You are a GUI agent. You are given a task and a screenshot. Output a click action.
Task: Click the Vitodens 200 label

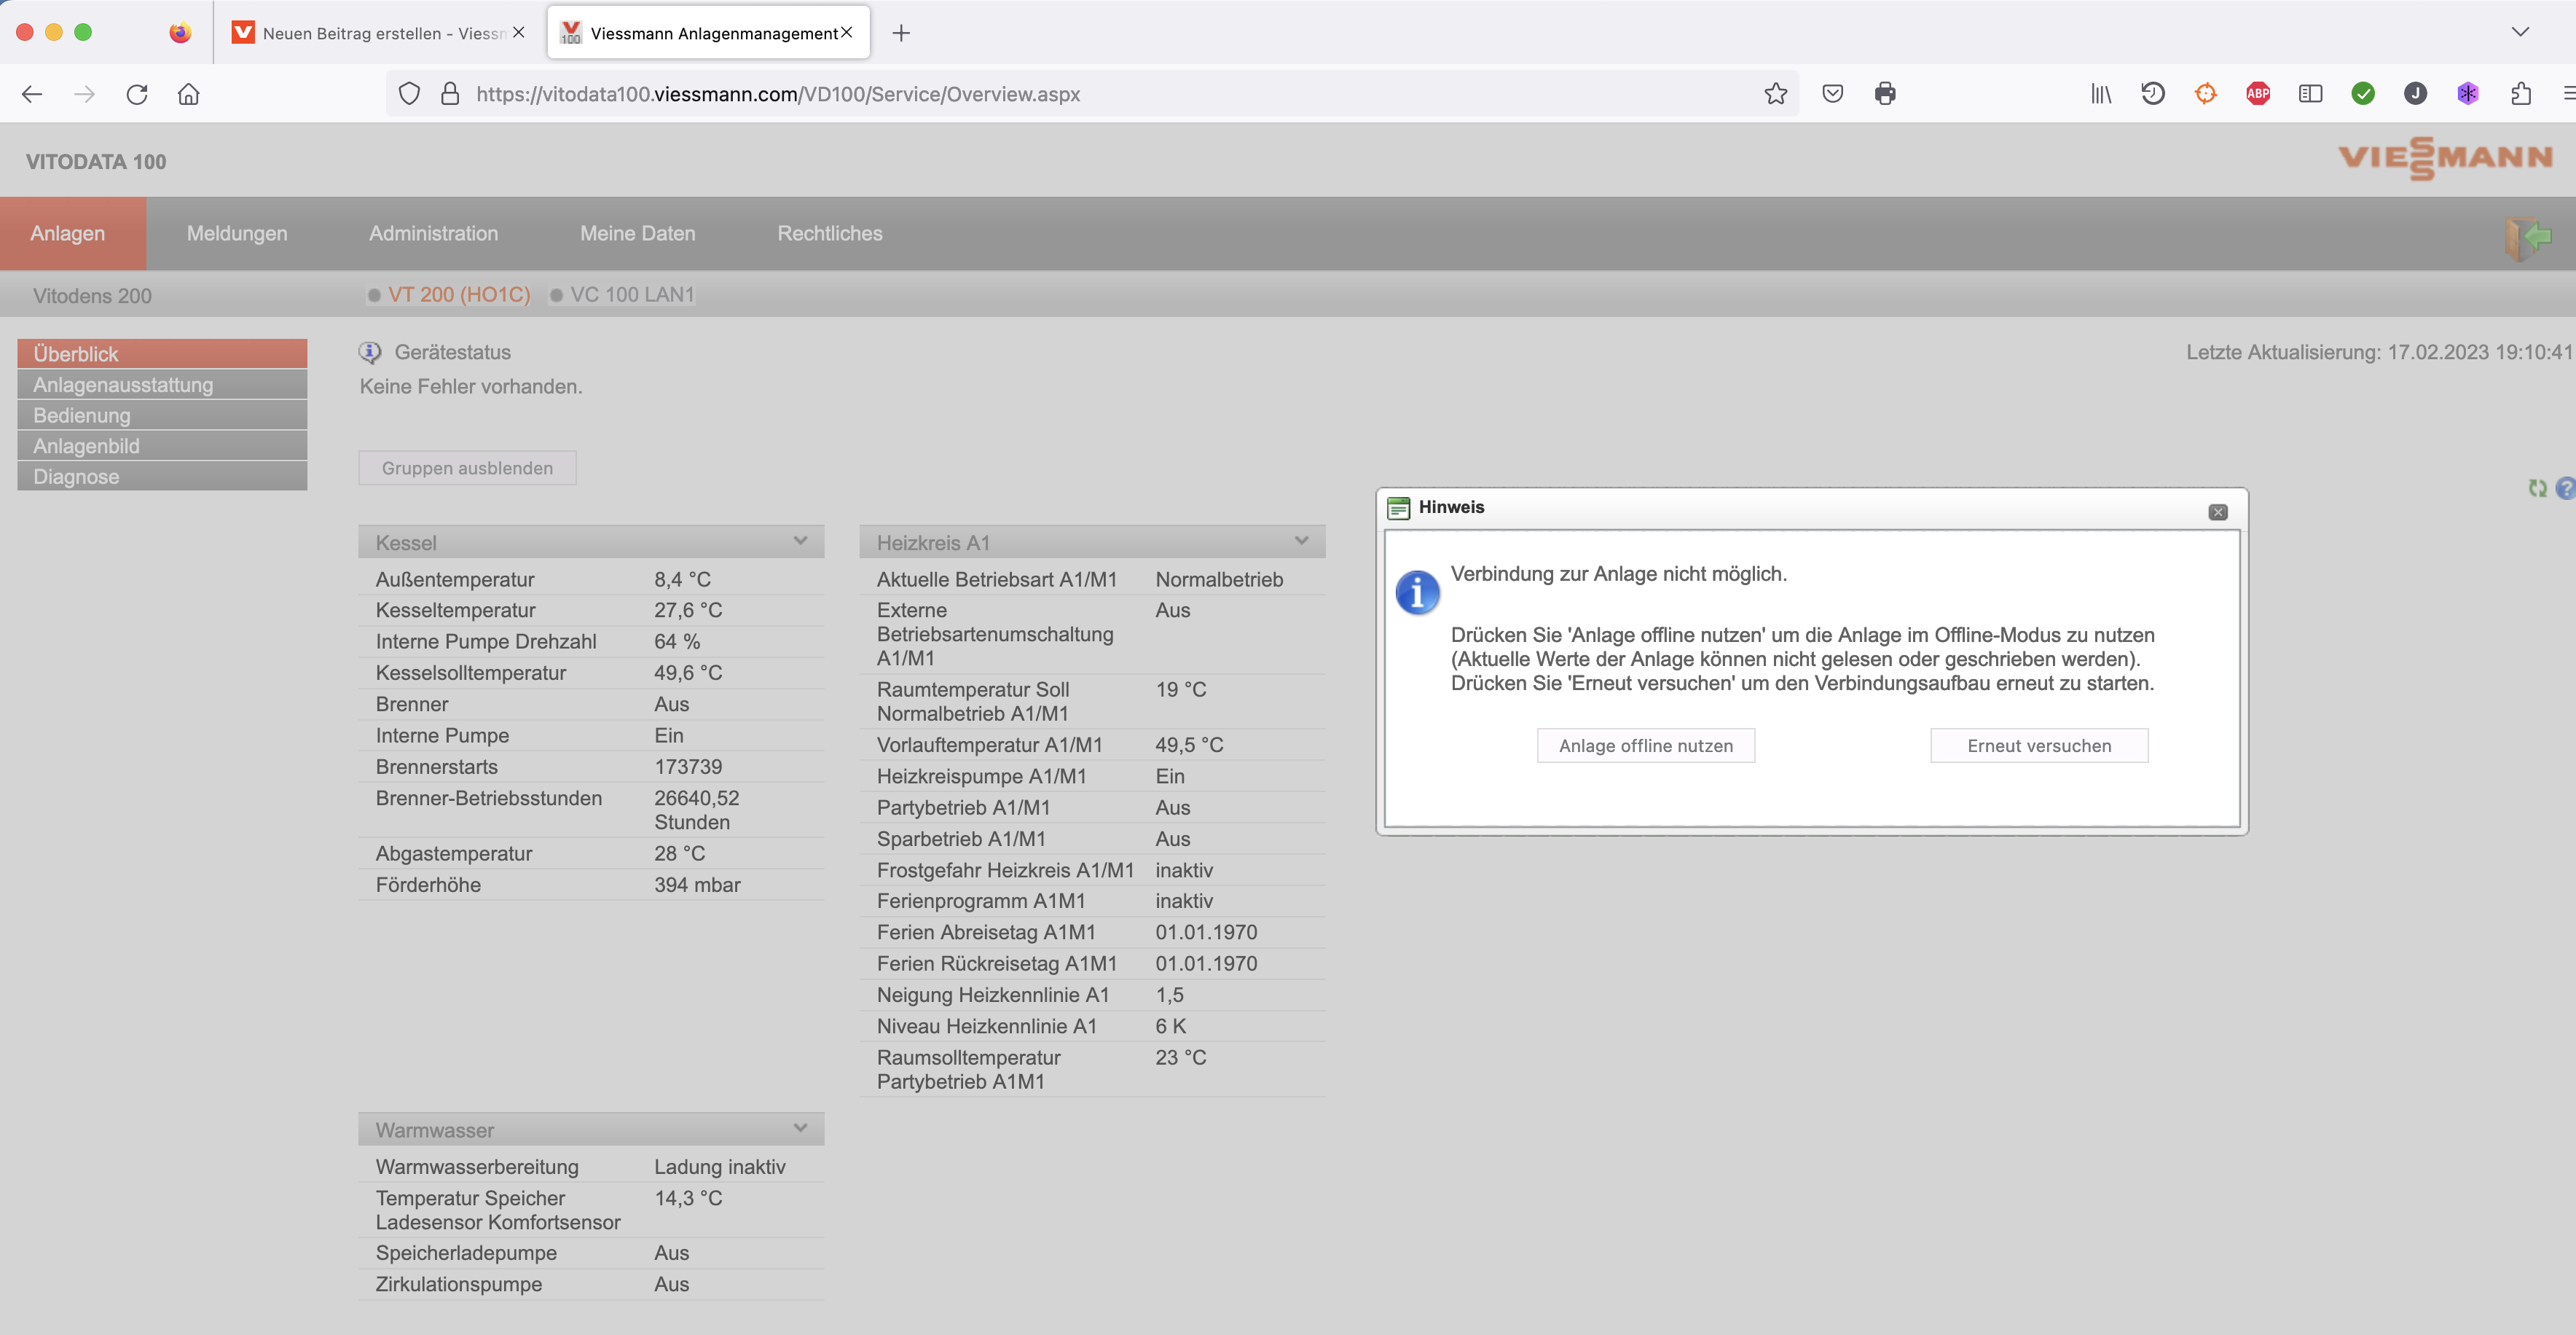(92, 296)
